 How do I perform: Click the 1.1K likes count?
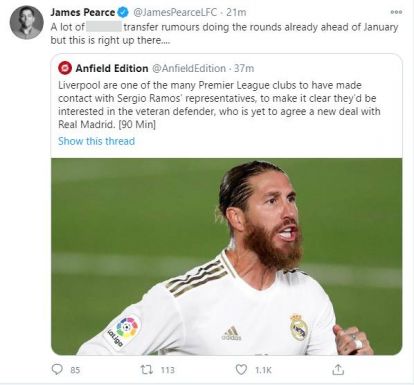tap(263, 370)
